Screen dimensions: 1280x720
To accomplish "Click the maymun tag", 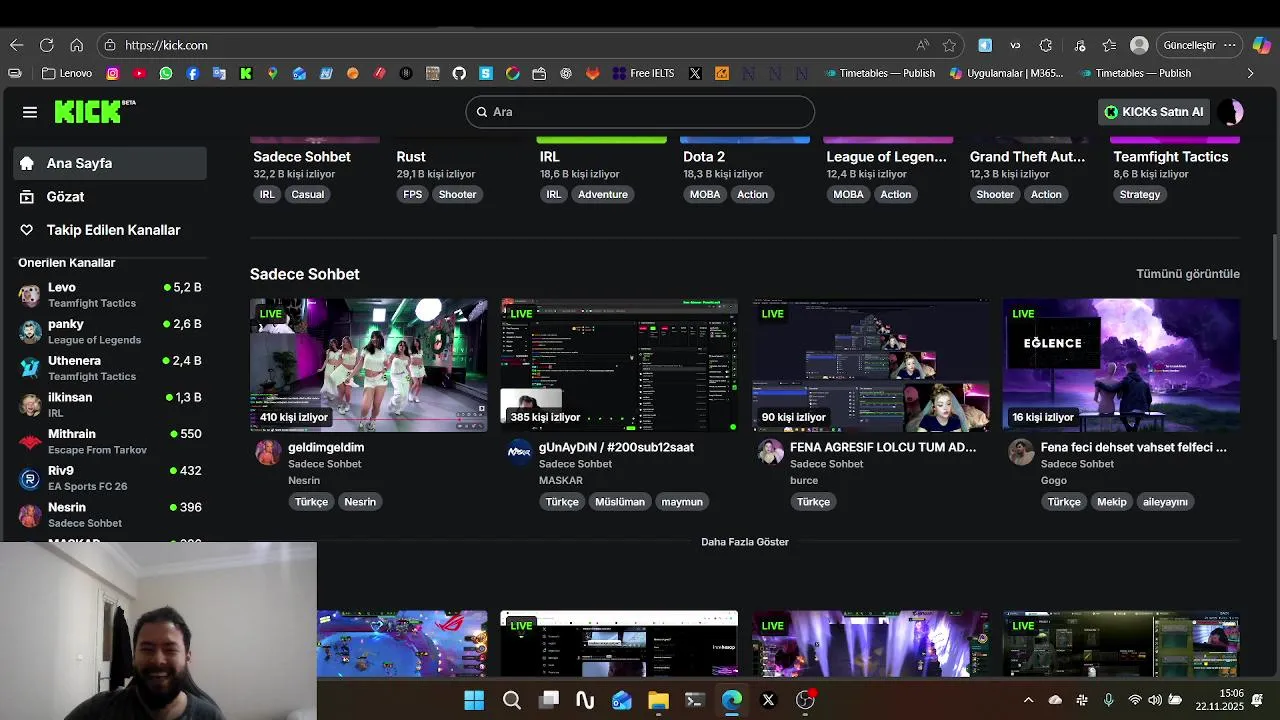I will tap(682, 502).
